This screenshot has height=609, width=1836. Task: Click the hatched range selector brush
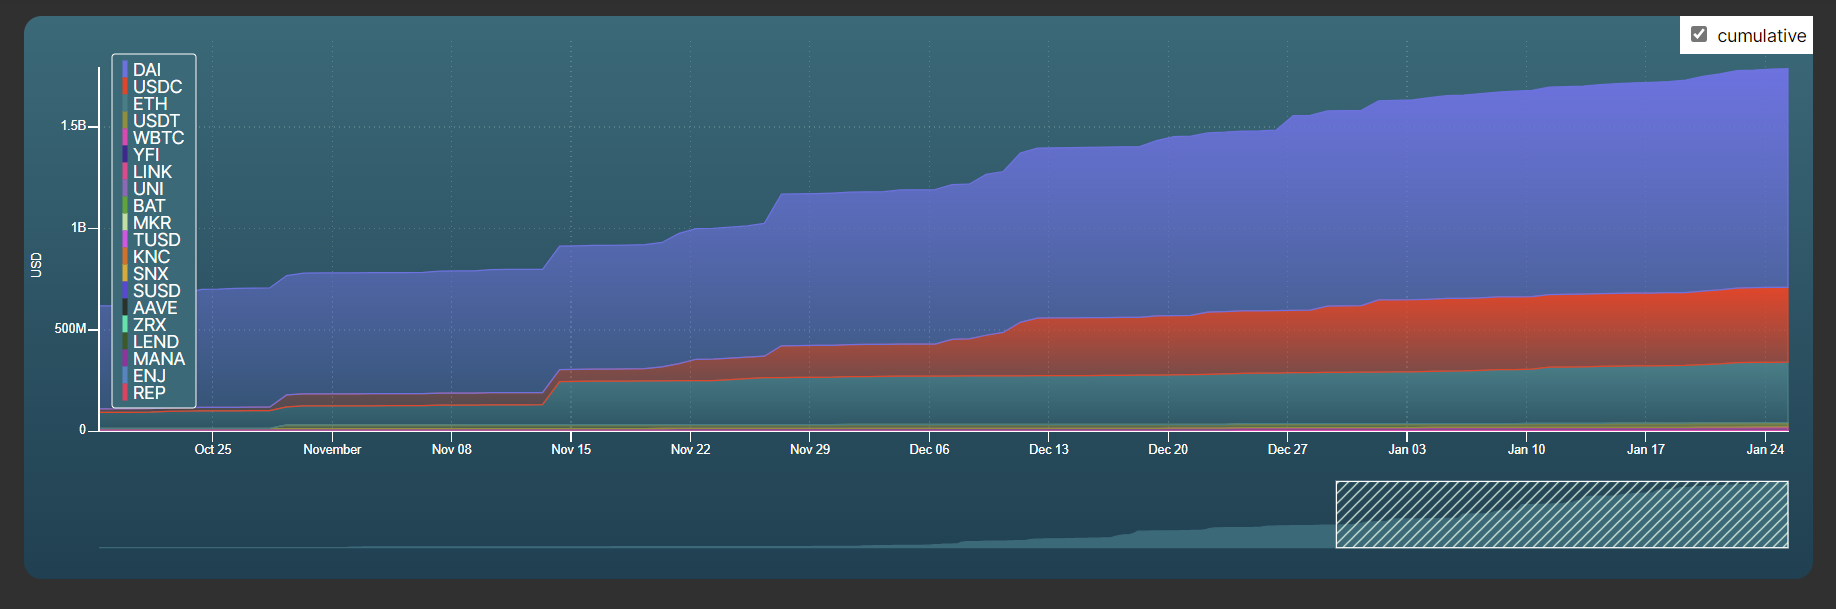tap(1561, 515)
